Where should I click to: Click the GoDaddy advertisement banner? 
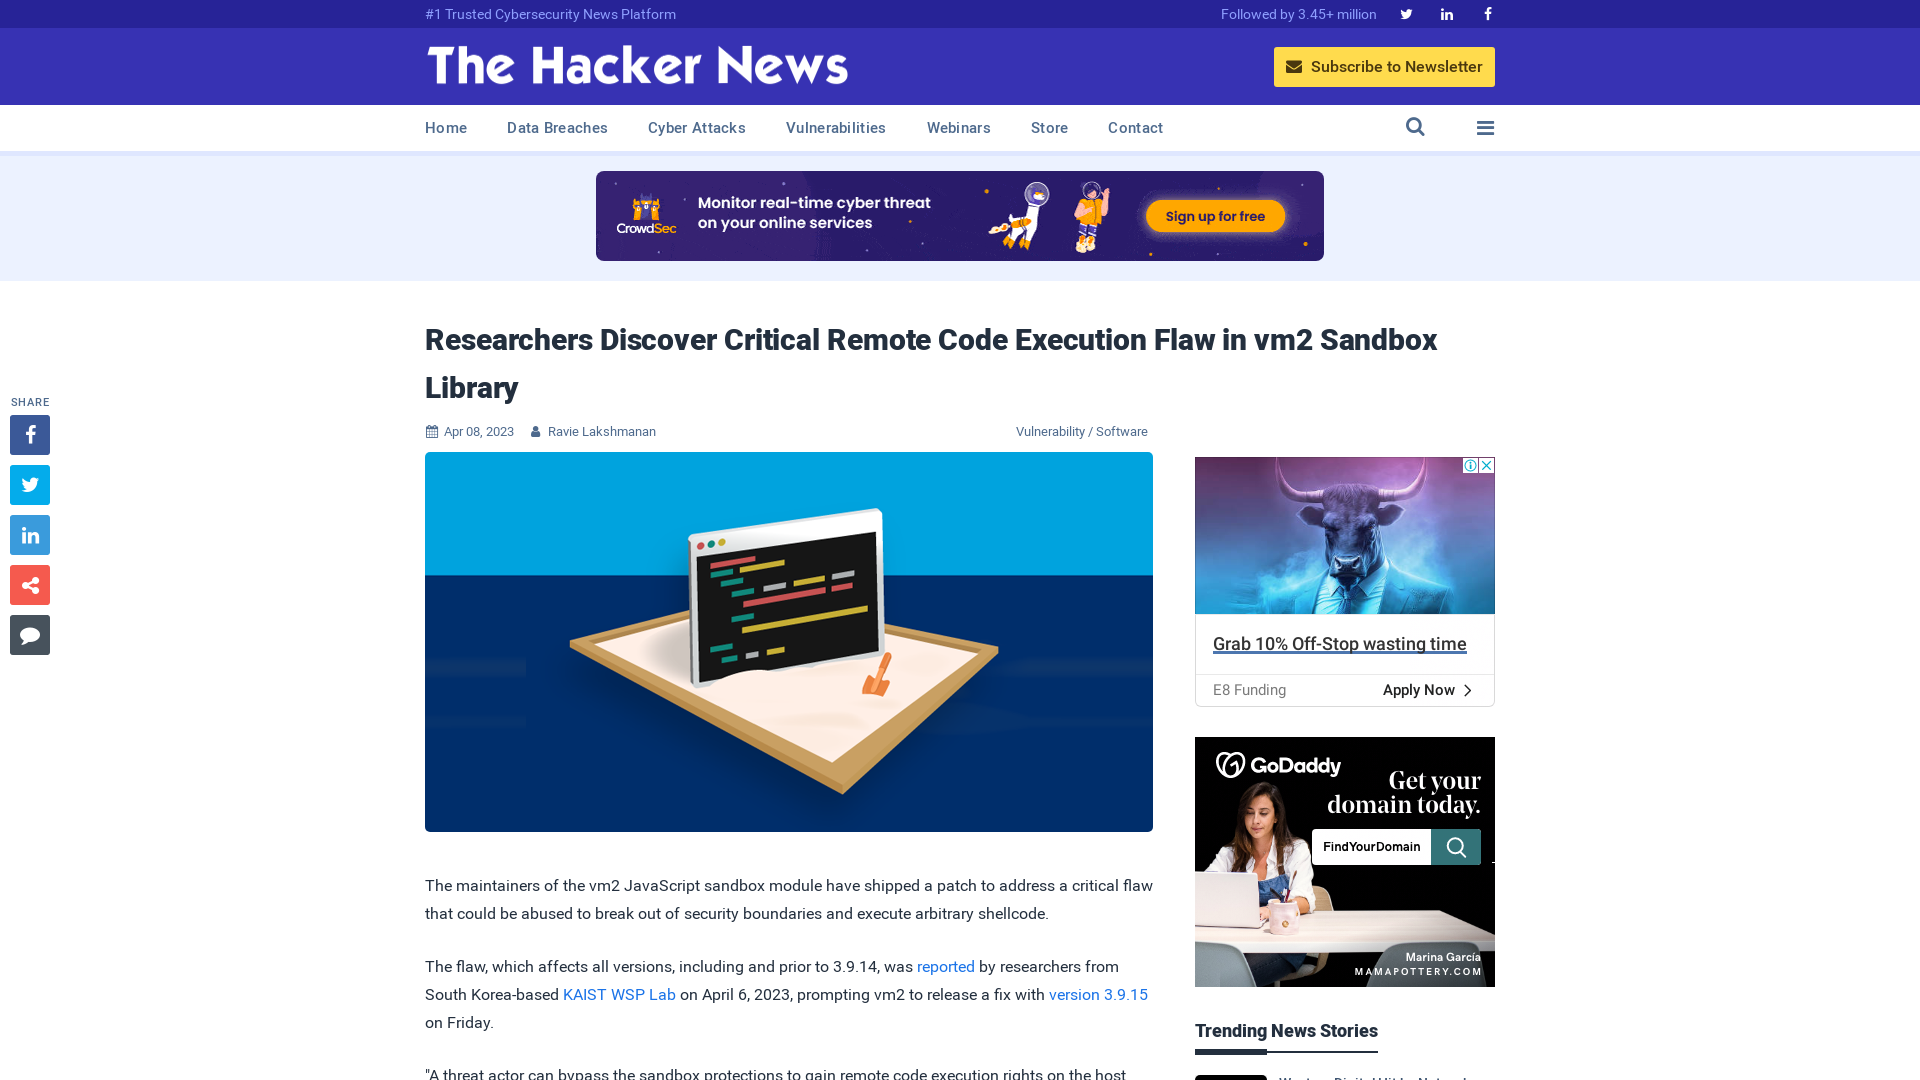[1344, 860]
